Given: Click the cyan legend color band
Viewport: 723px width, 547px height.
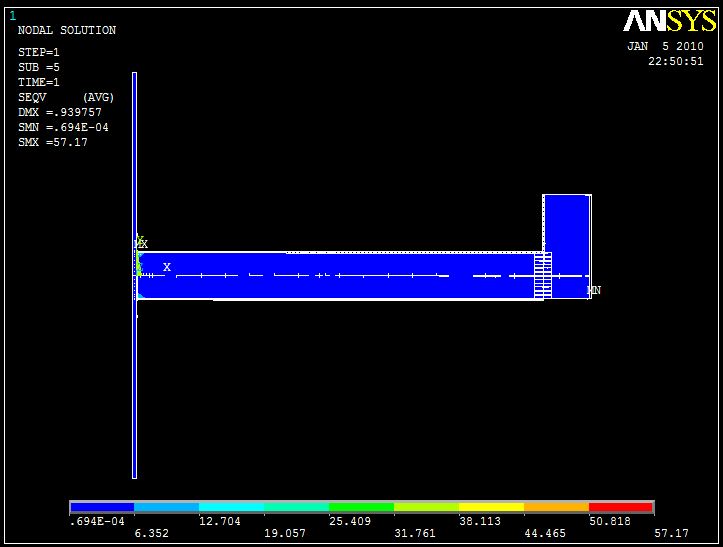Looking at the screenshot, I should point(231,507).
